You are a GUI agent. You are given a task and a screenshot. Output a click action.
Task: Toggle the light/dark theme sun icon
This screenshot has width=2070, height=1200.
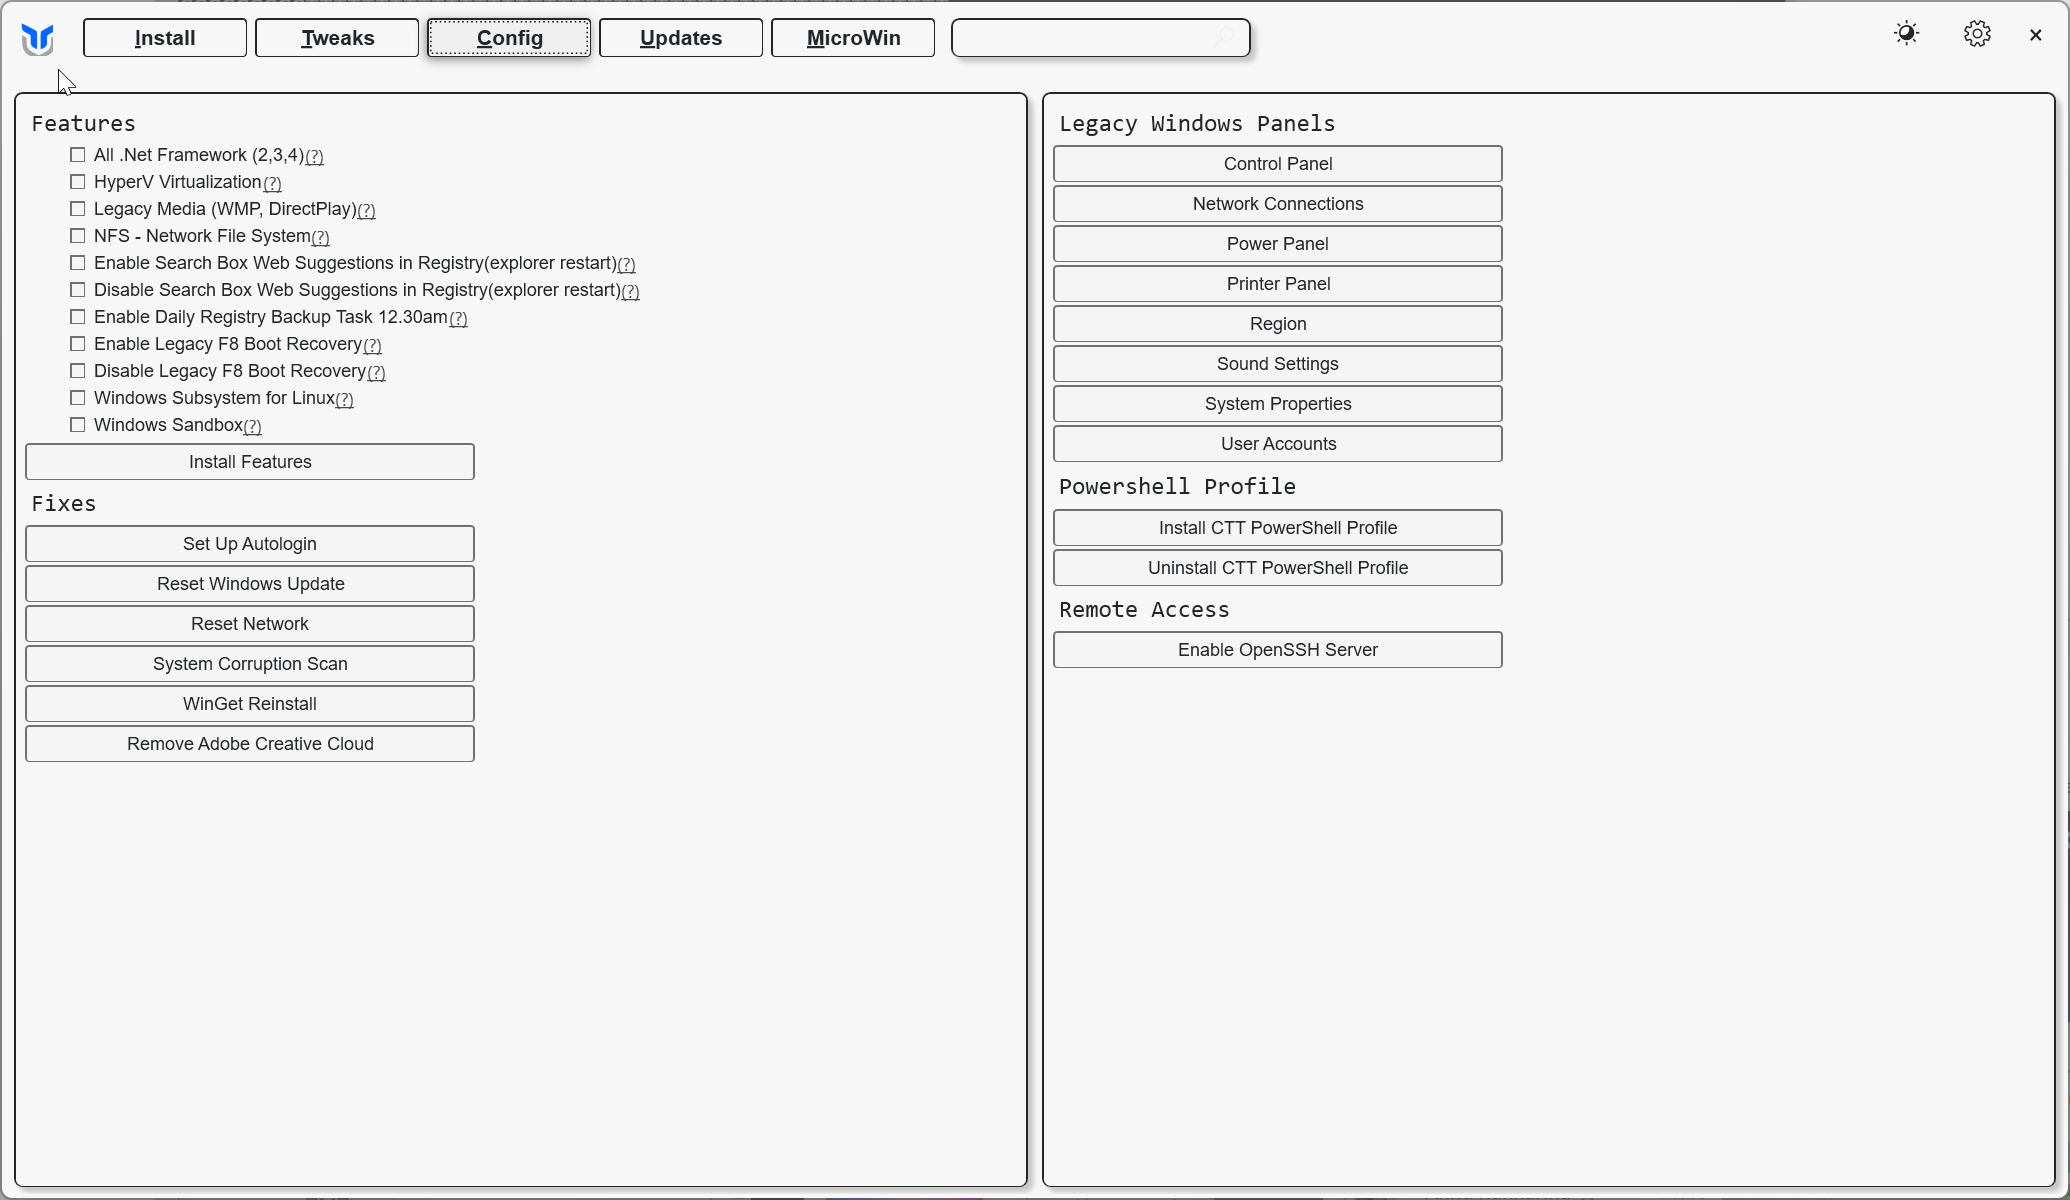tap(1906, 34)
